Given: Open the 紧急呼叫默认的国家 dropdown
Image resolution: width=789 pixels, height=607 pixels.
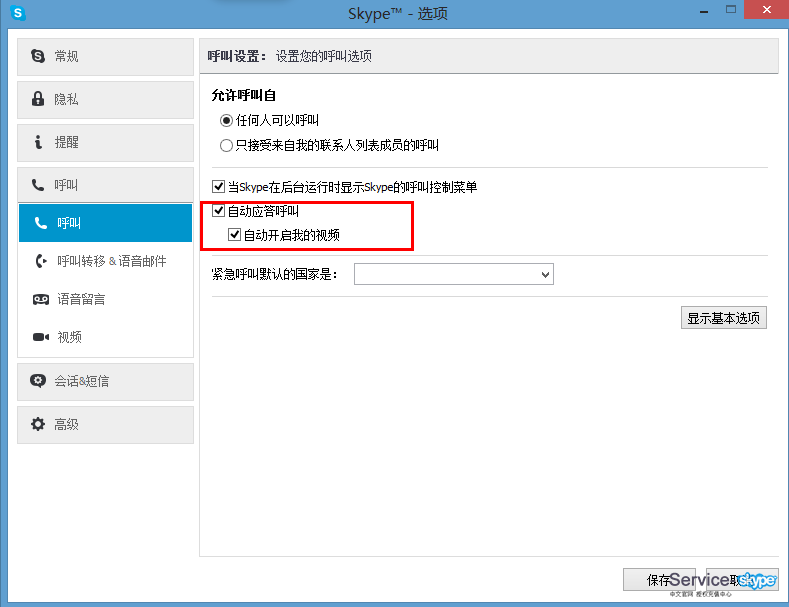Looking at the screenshot, I should click(x=453, y=274).
